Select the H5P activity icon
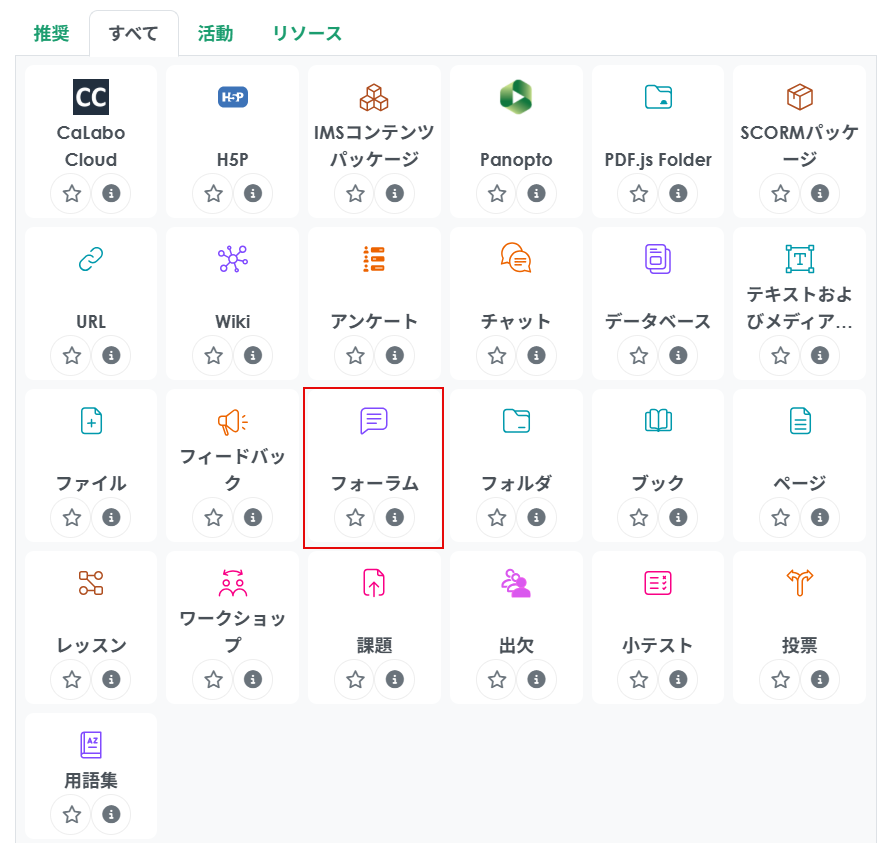The image size is (889, 843). click(232, 97)
